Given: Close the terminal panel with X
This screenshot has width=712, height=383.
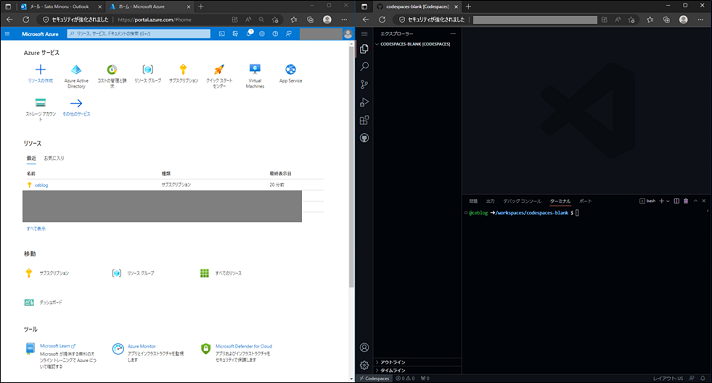Looking at the screenshot, I should coord(704,201).
